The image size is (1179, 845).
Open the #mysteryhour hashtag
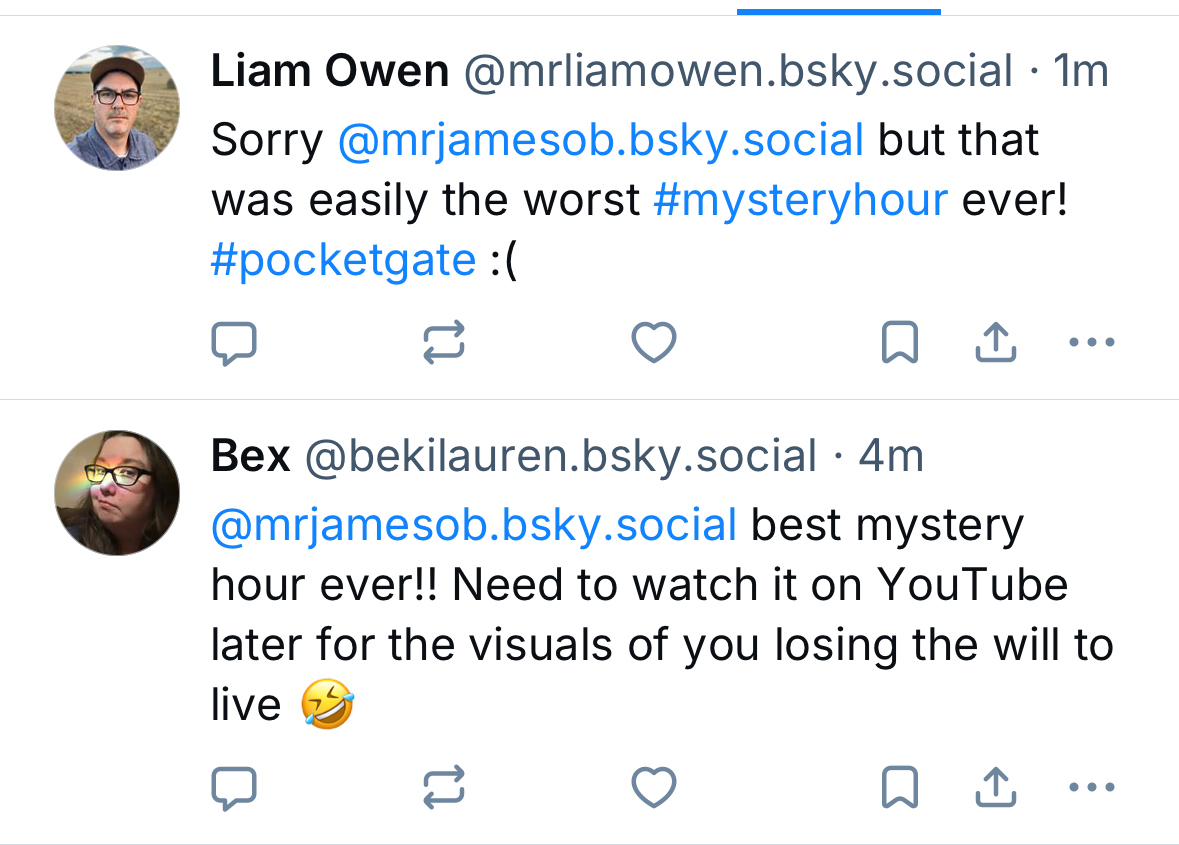800,201
